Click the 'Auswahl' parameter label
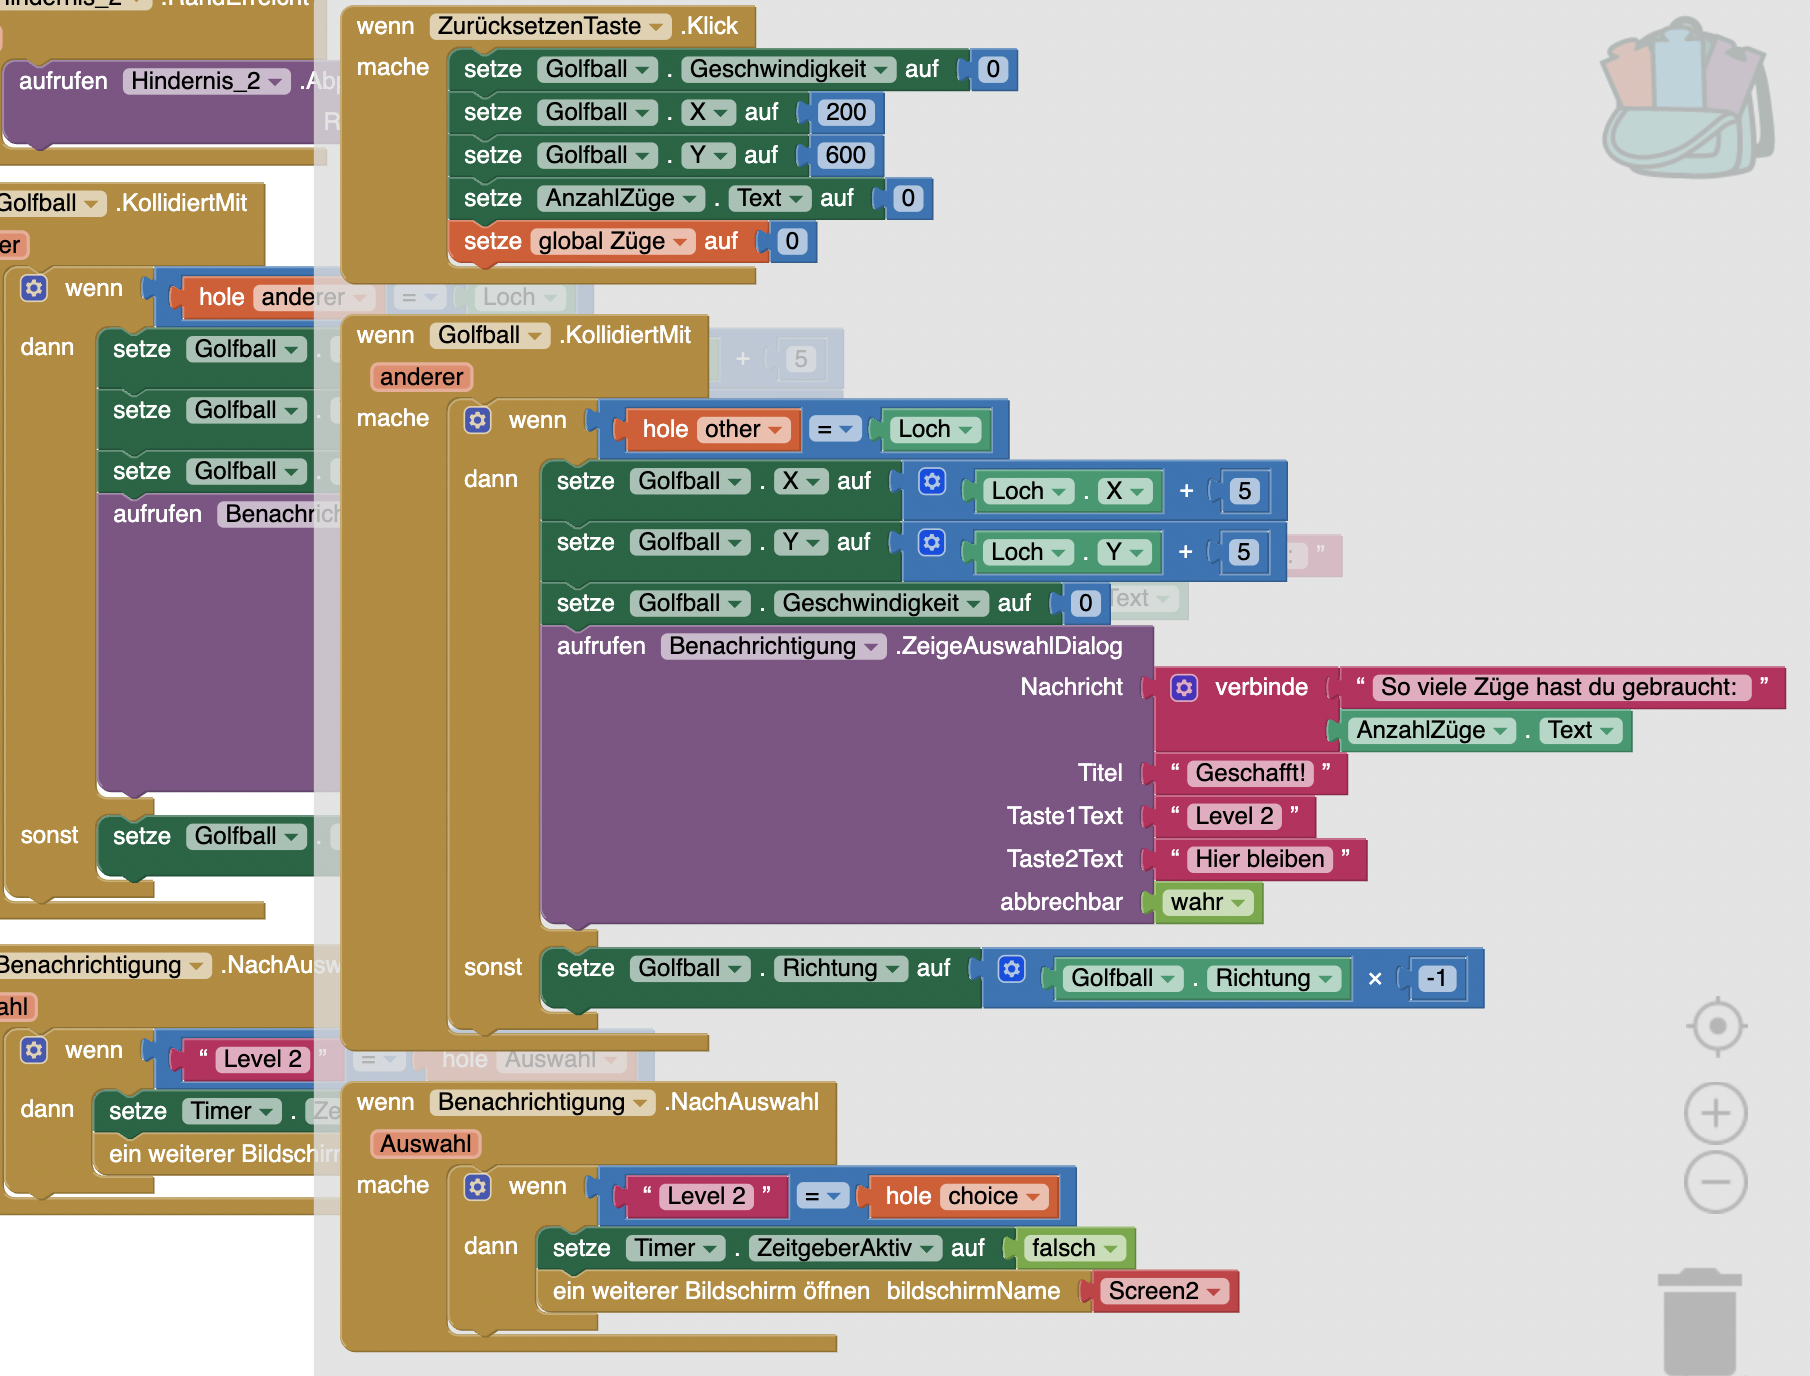Viewport: 1810px width, 1376px height. click(x=425, y=1144)
